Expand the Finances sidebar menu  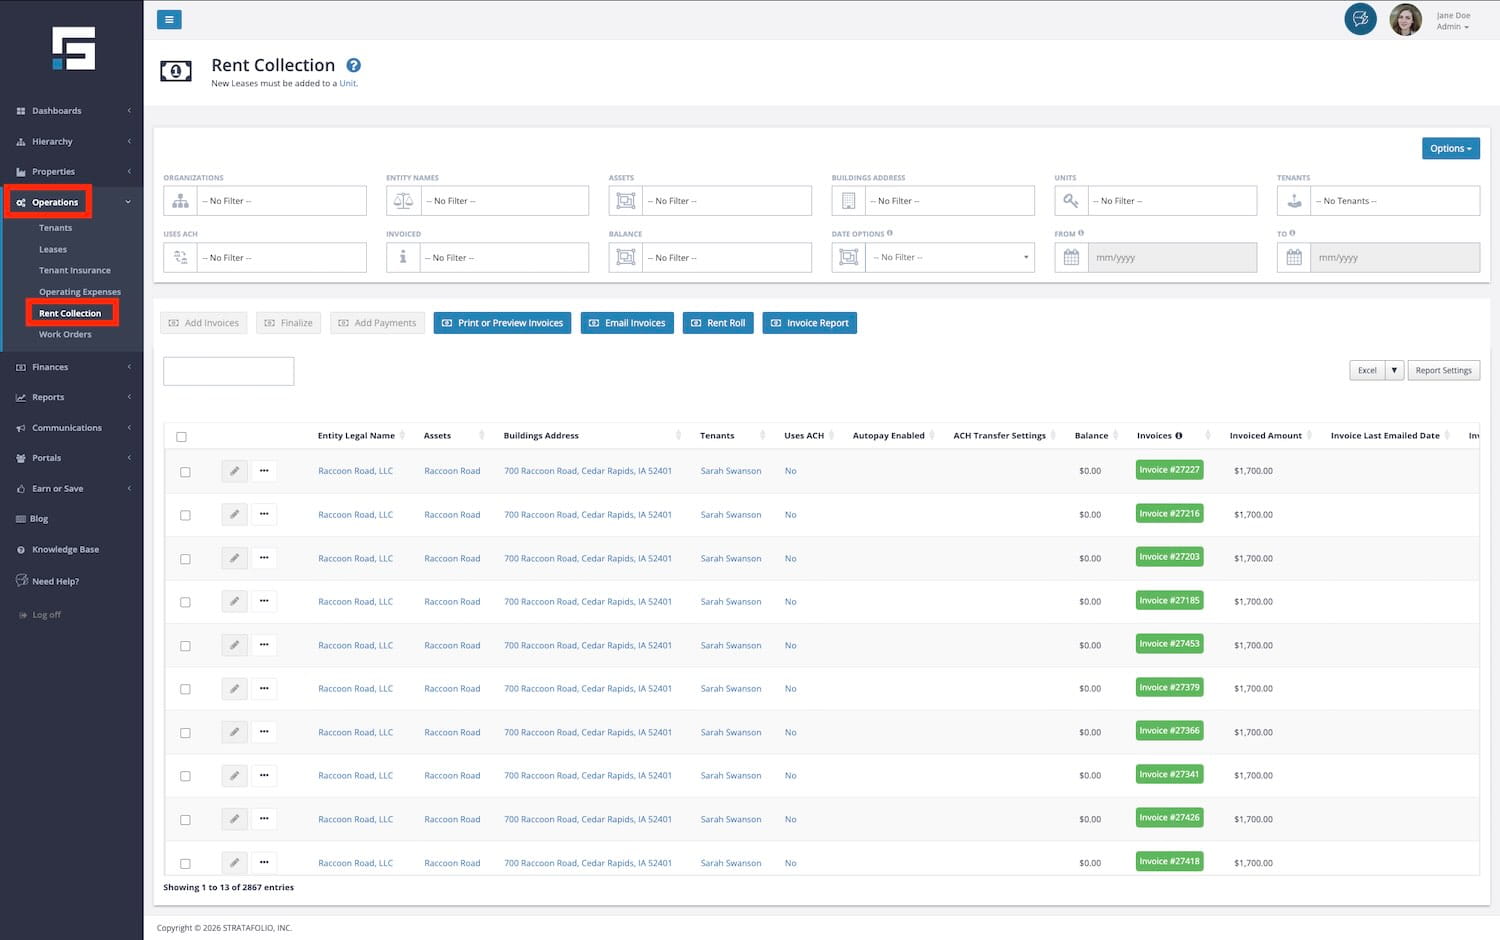point(50,367)
